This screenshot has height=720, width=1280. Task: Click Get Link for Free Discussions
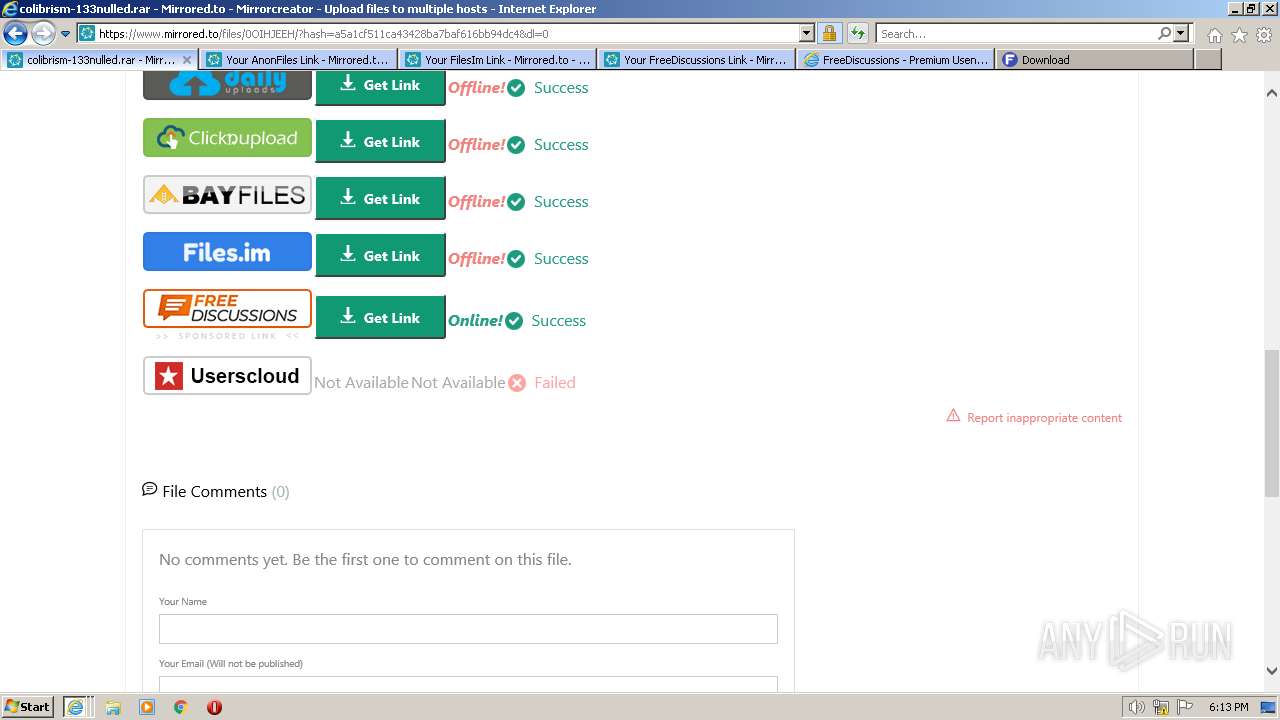point(380,317)
